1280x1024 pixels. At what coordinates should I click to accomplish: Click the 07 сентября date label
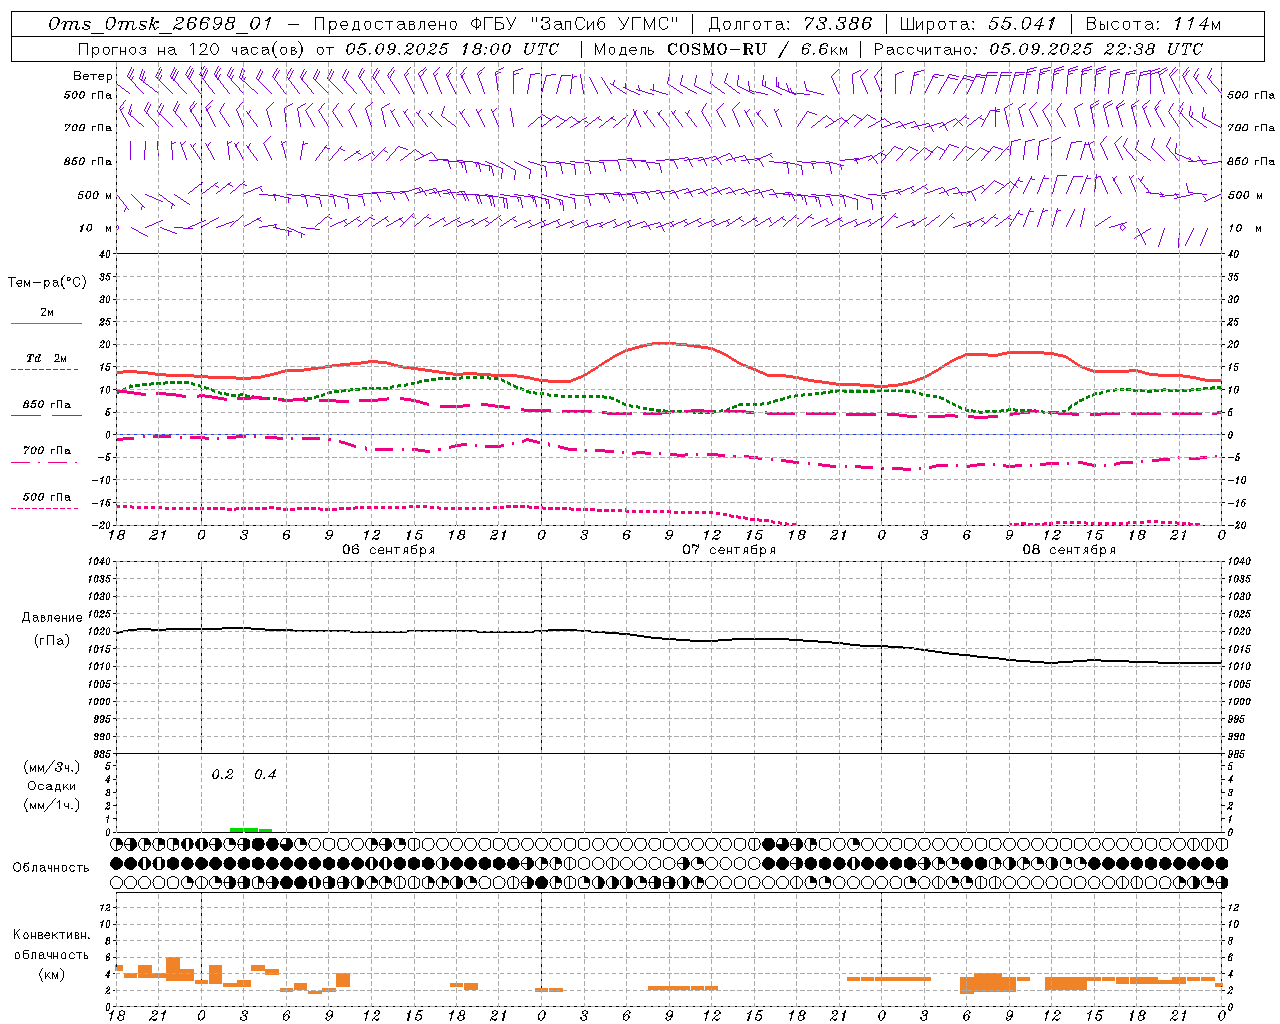coord(729,550)
